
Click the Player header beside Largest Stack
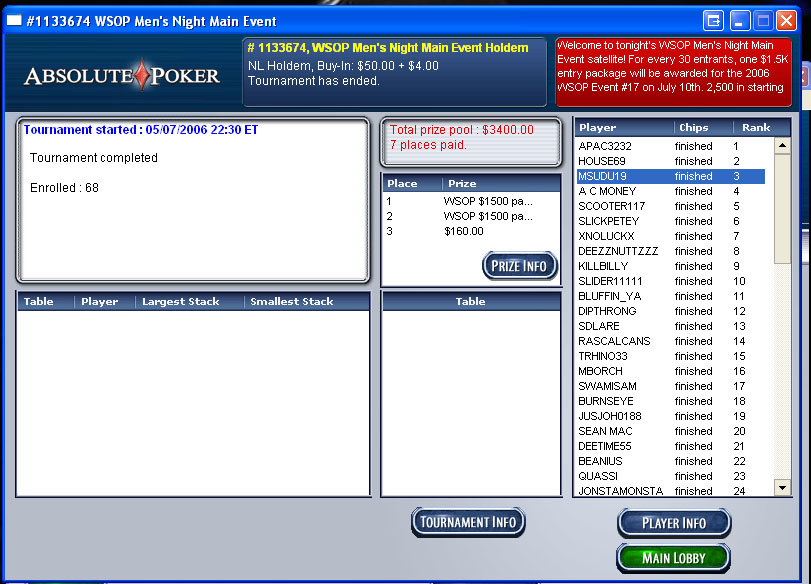tap(105, 302)
